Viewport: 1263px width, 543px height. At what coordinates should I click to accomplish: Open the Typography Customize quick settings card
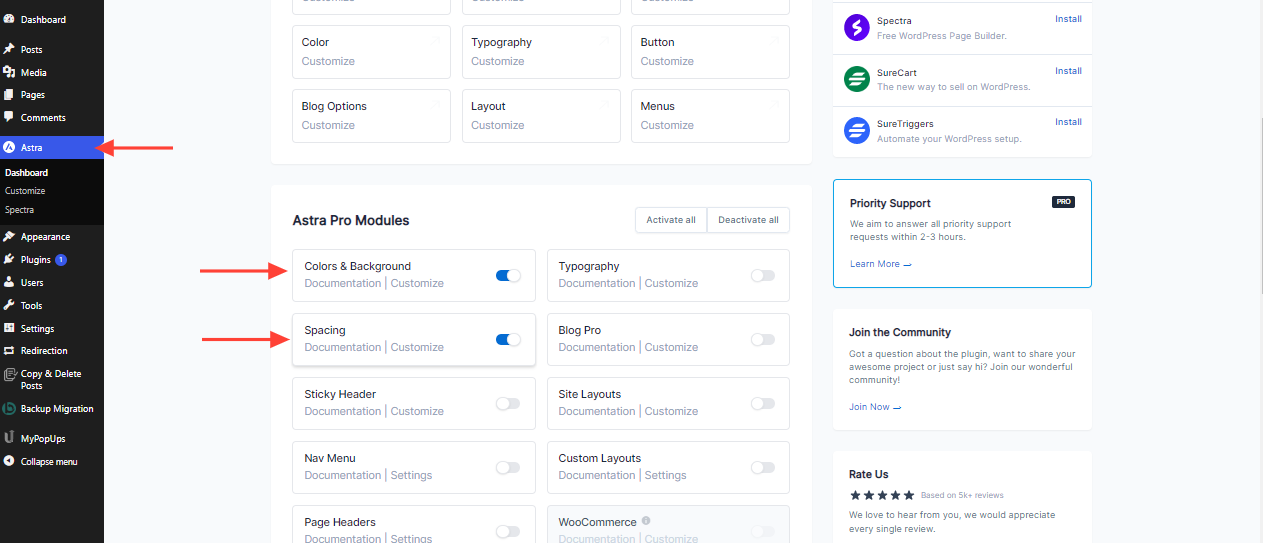540,52
